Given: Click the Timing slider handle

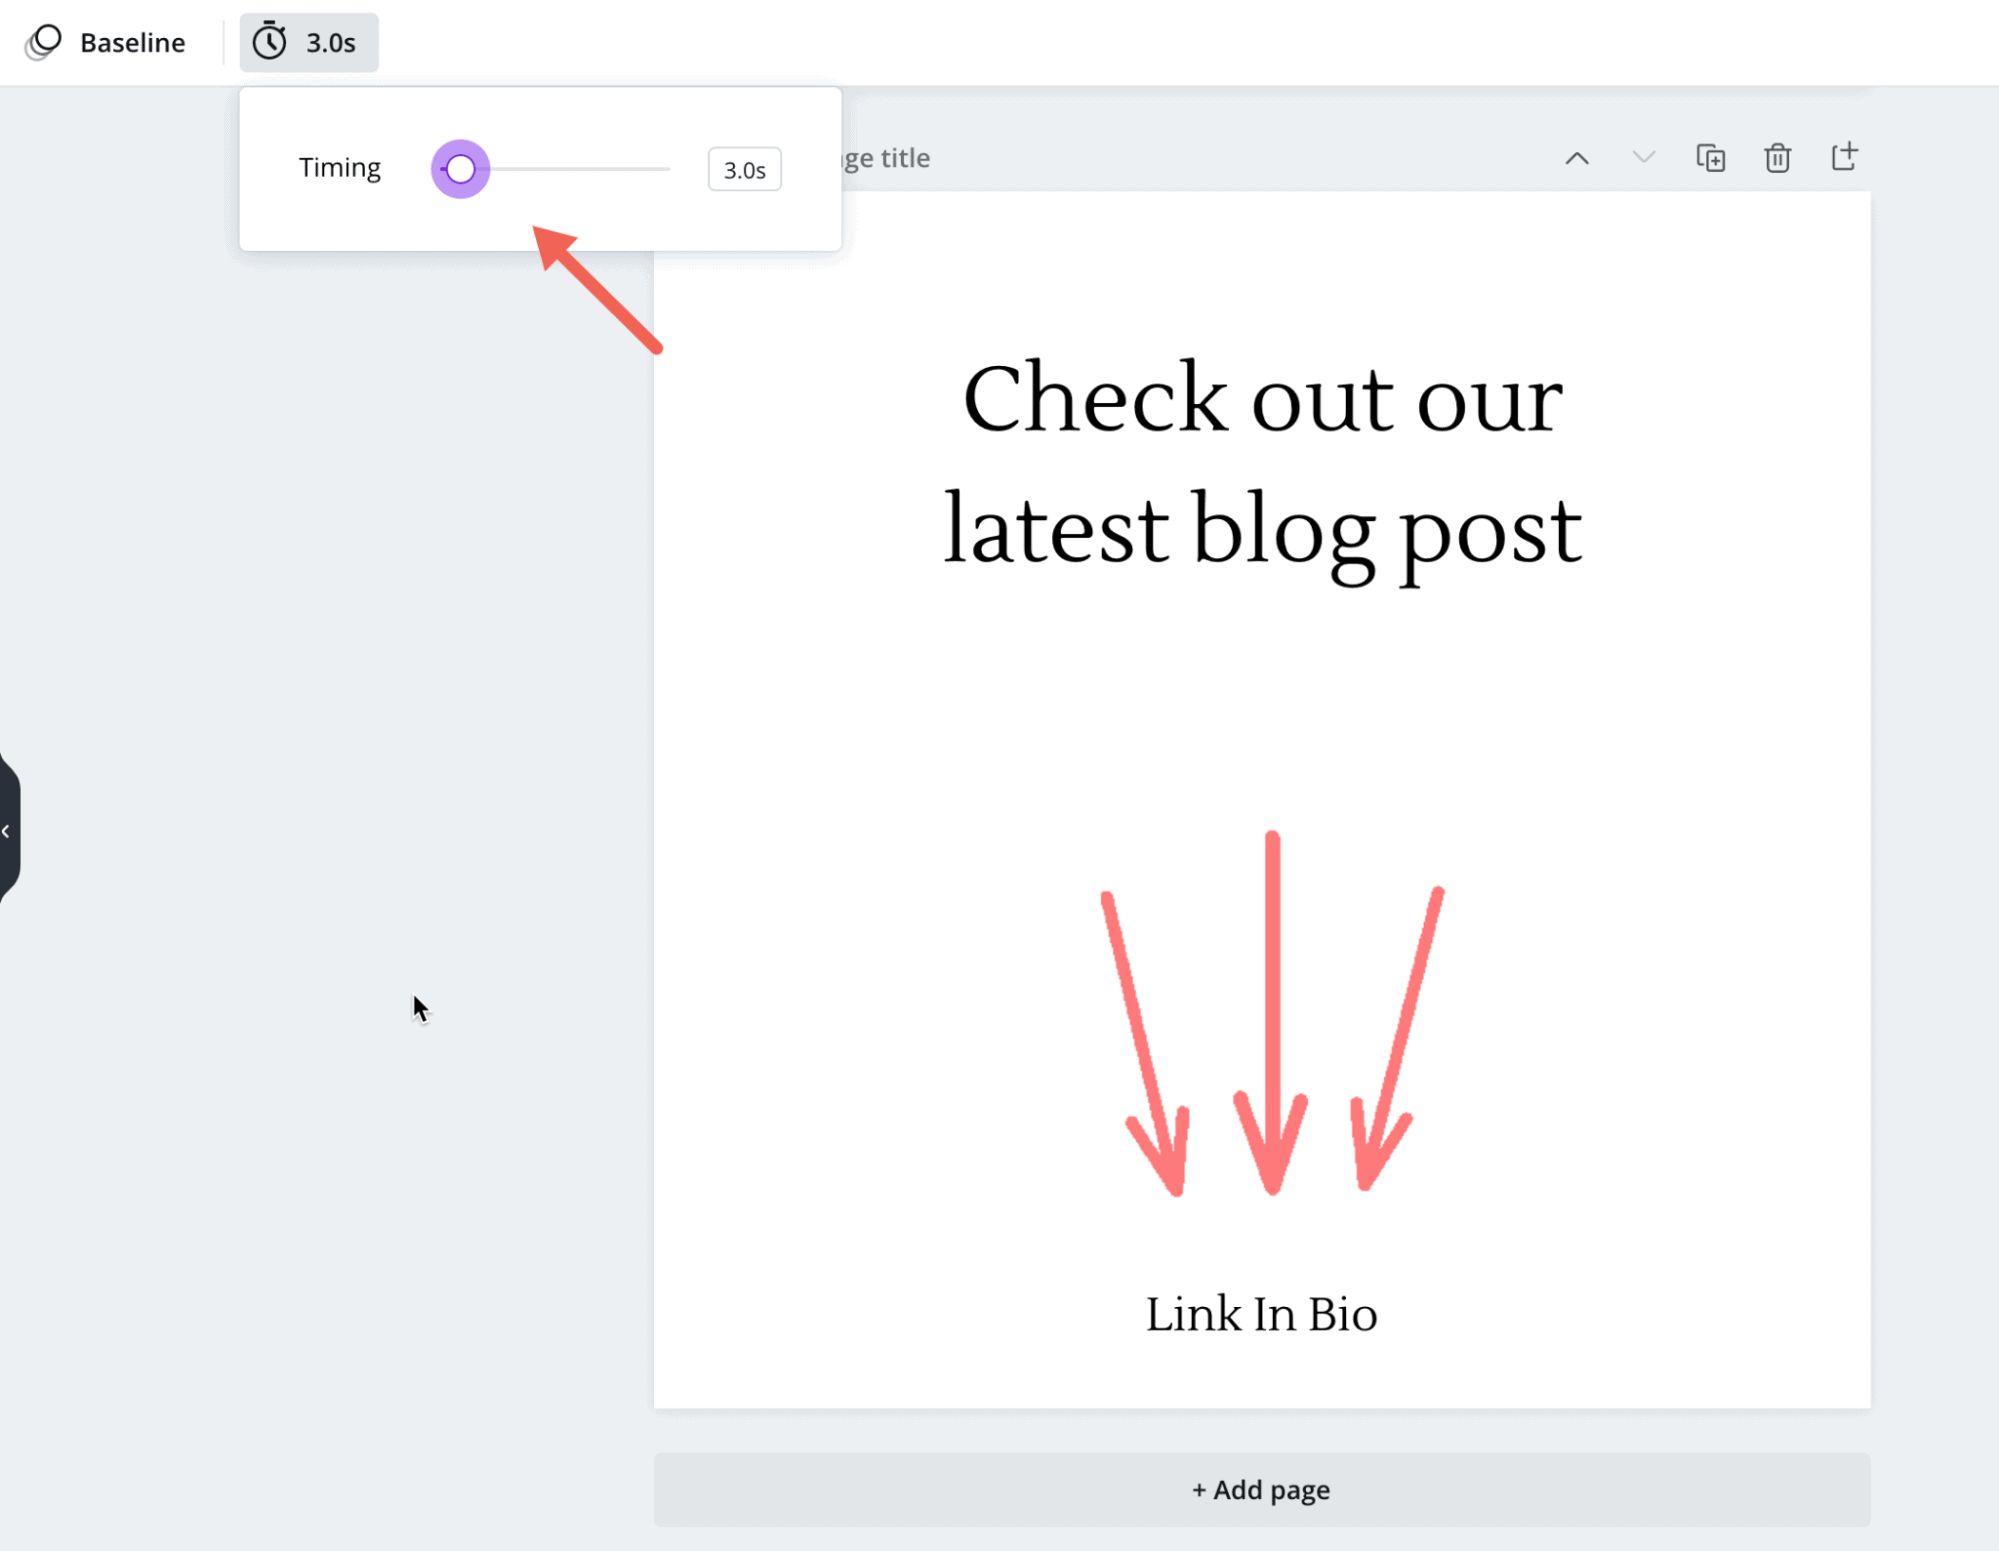Looking at the screenshot, I should tap(460, 169).
